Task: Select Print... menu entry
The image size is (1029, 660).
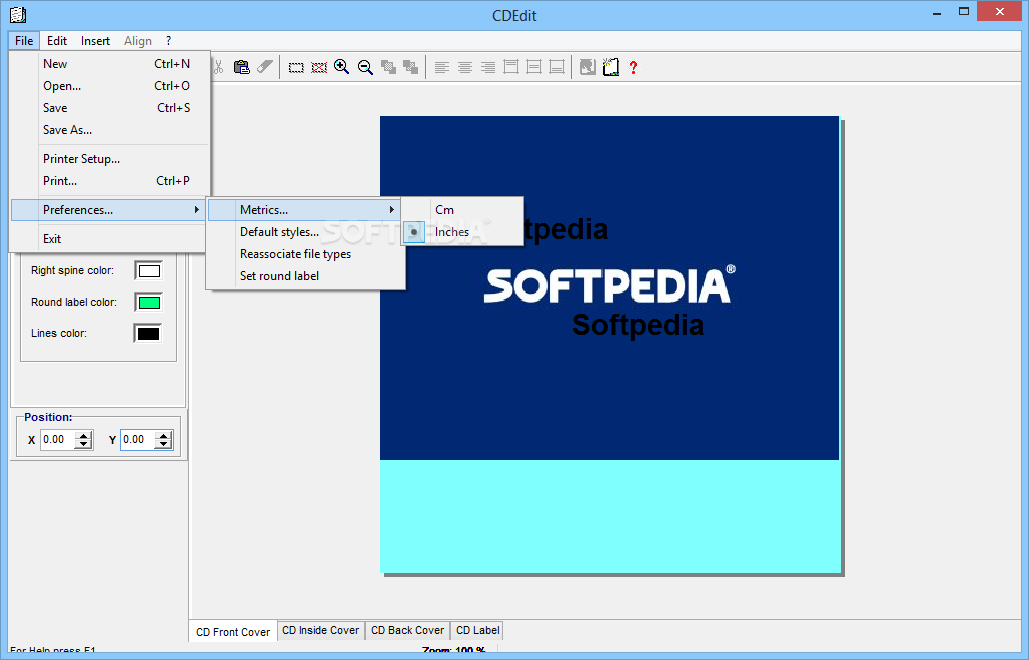Action: point(110,180)
